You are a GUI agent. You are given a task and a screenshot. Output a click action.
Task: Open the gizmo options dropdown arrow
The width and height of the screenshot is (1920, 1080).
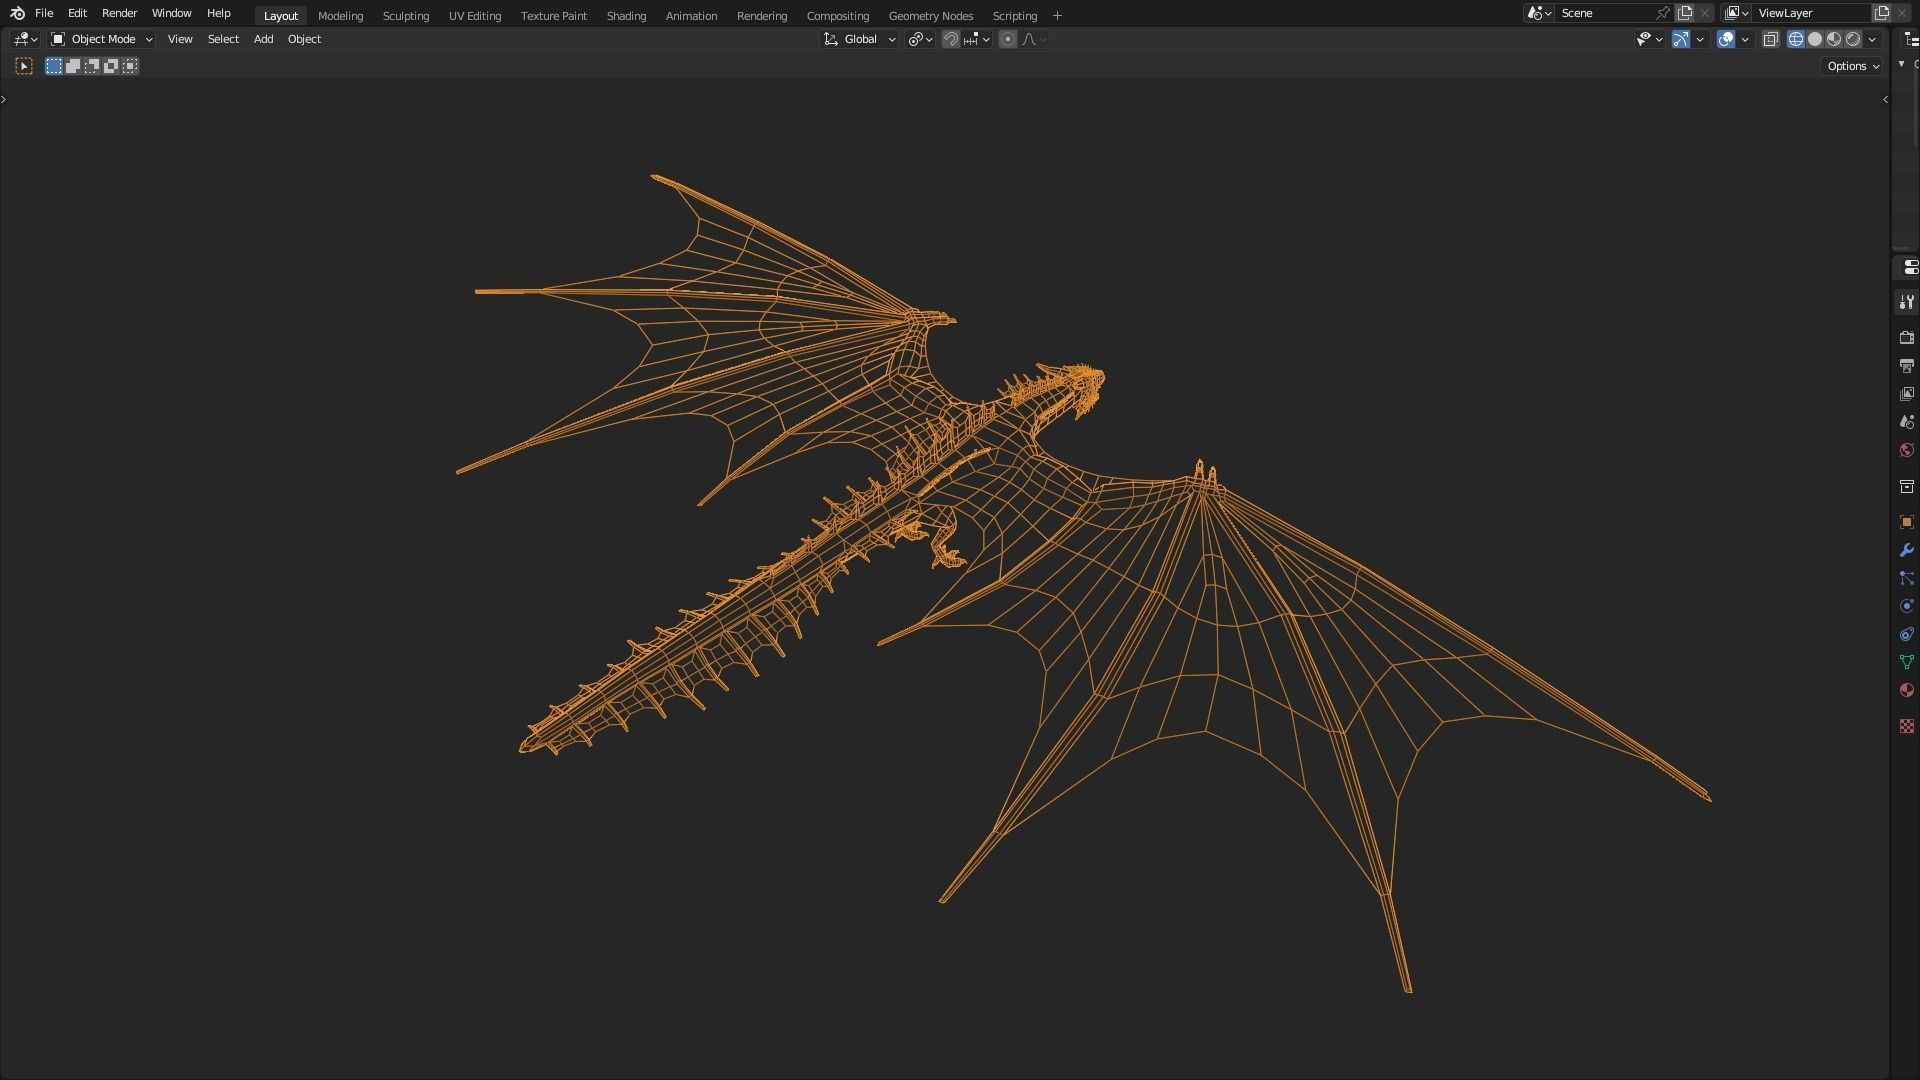point(1700,39)
